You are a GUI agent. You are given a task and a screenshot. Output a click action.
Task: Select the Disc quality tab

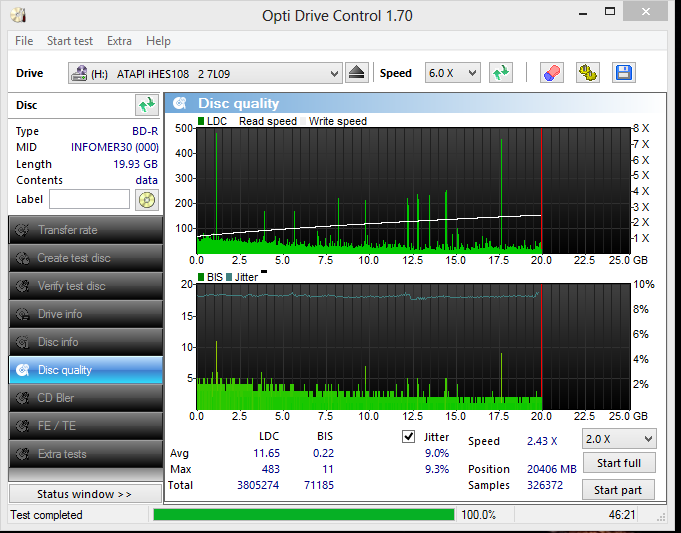86,370
